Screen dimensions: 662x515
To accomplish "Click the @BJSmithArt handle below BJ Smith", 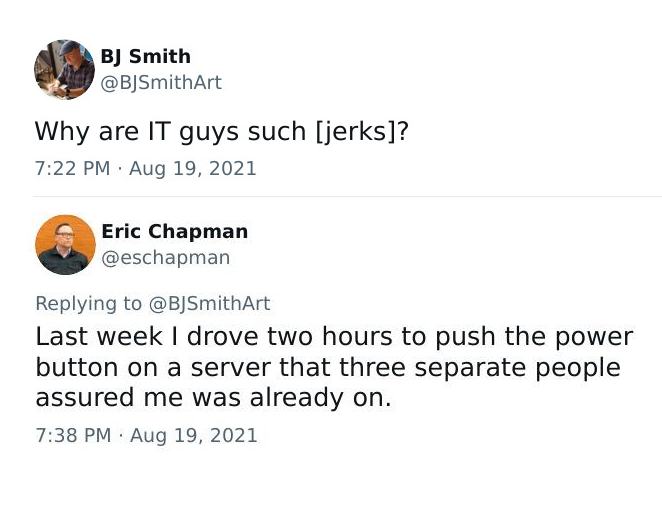I will [x=161, y=83].
